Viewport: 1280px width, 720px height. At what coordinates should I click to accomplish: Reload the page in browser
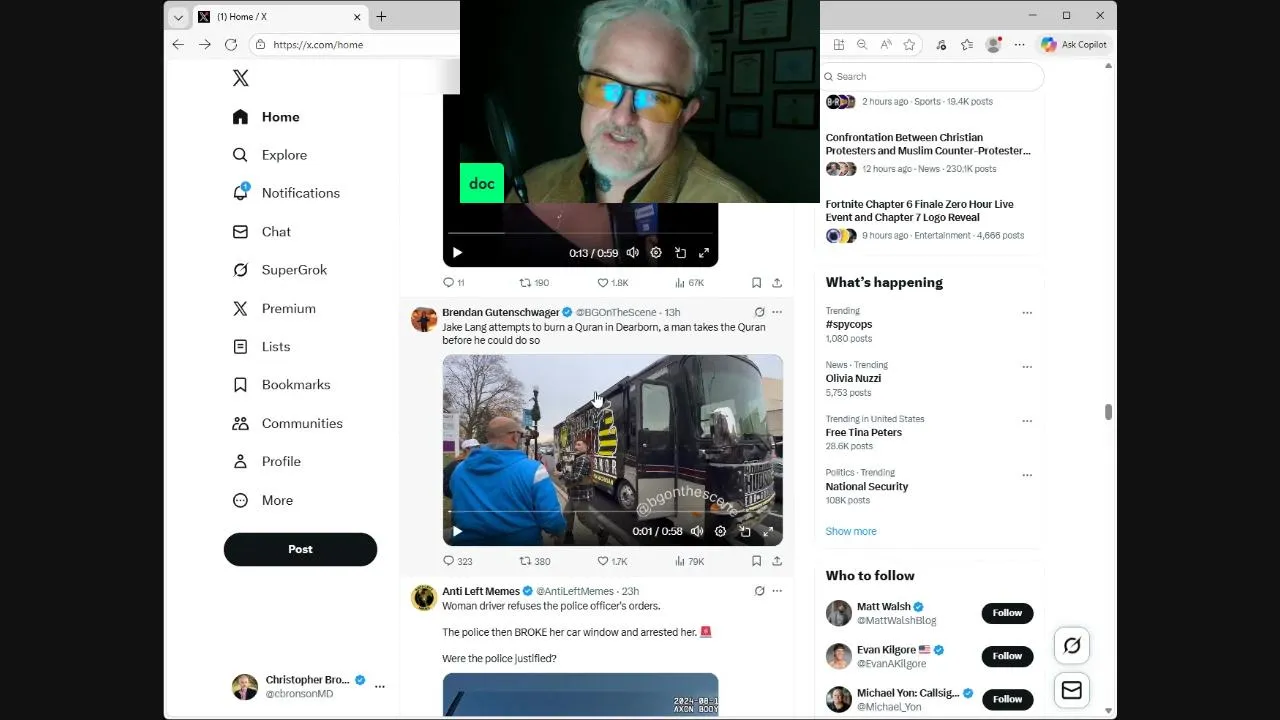pos(231,44)
